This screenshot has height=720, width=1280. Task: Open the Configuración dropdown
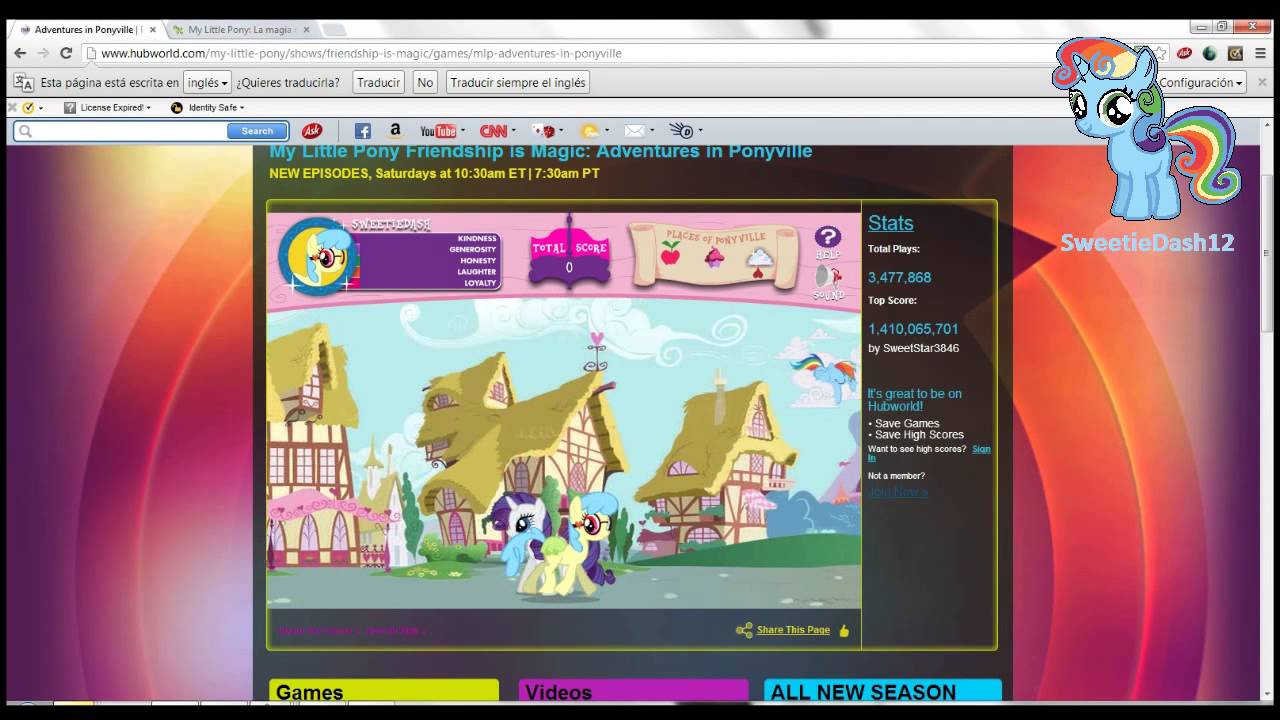[1201, 82]
